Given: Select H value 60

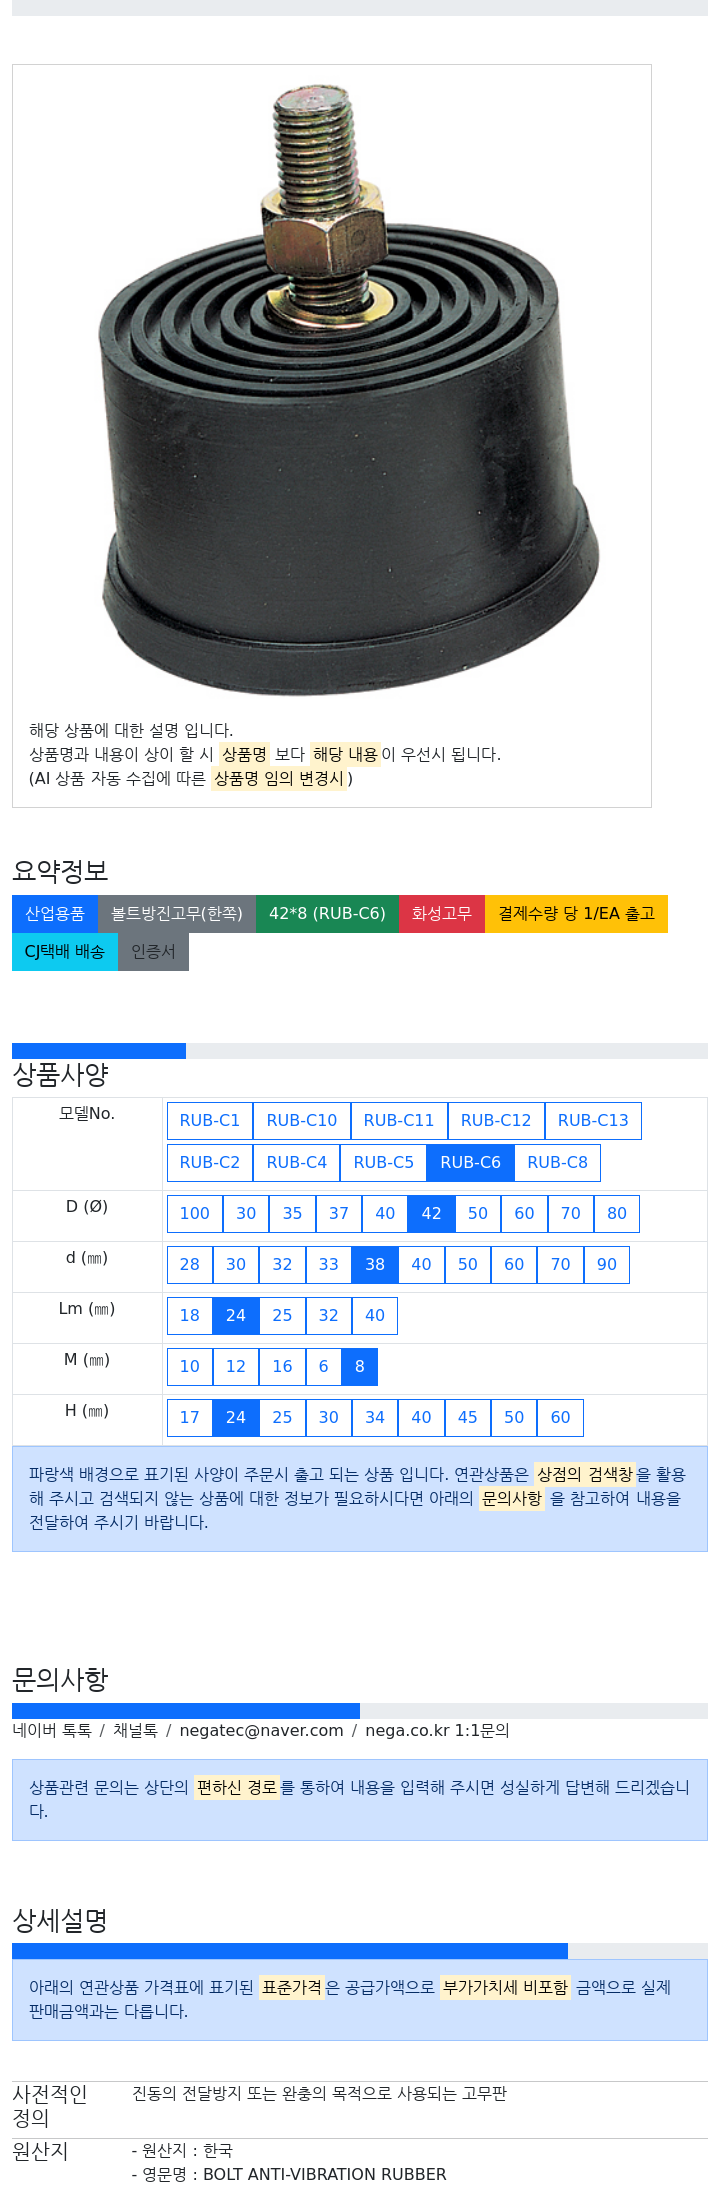Looking at the screenshot, I should [x=561, y=1417].
